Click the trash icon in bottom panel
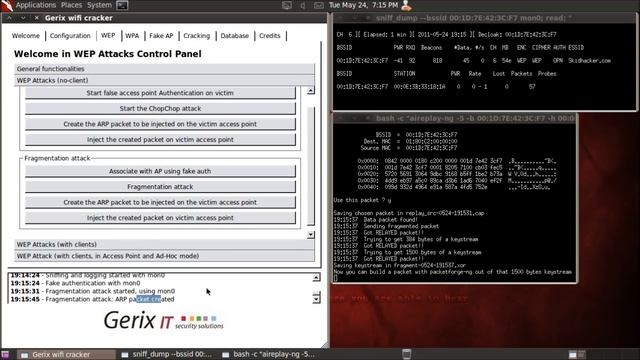 tap(407, 354)
